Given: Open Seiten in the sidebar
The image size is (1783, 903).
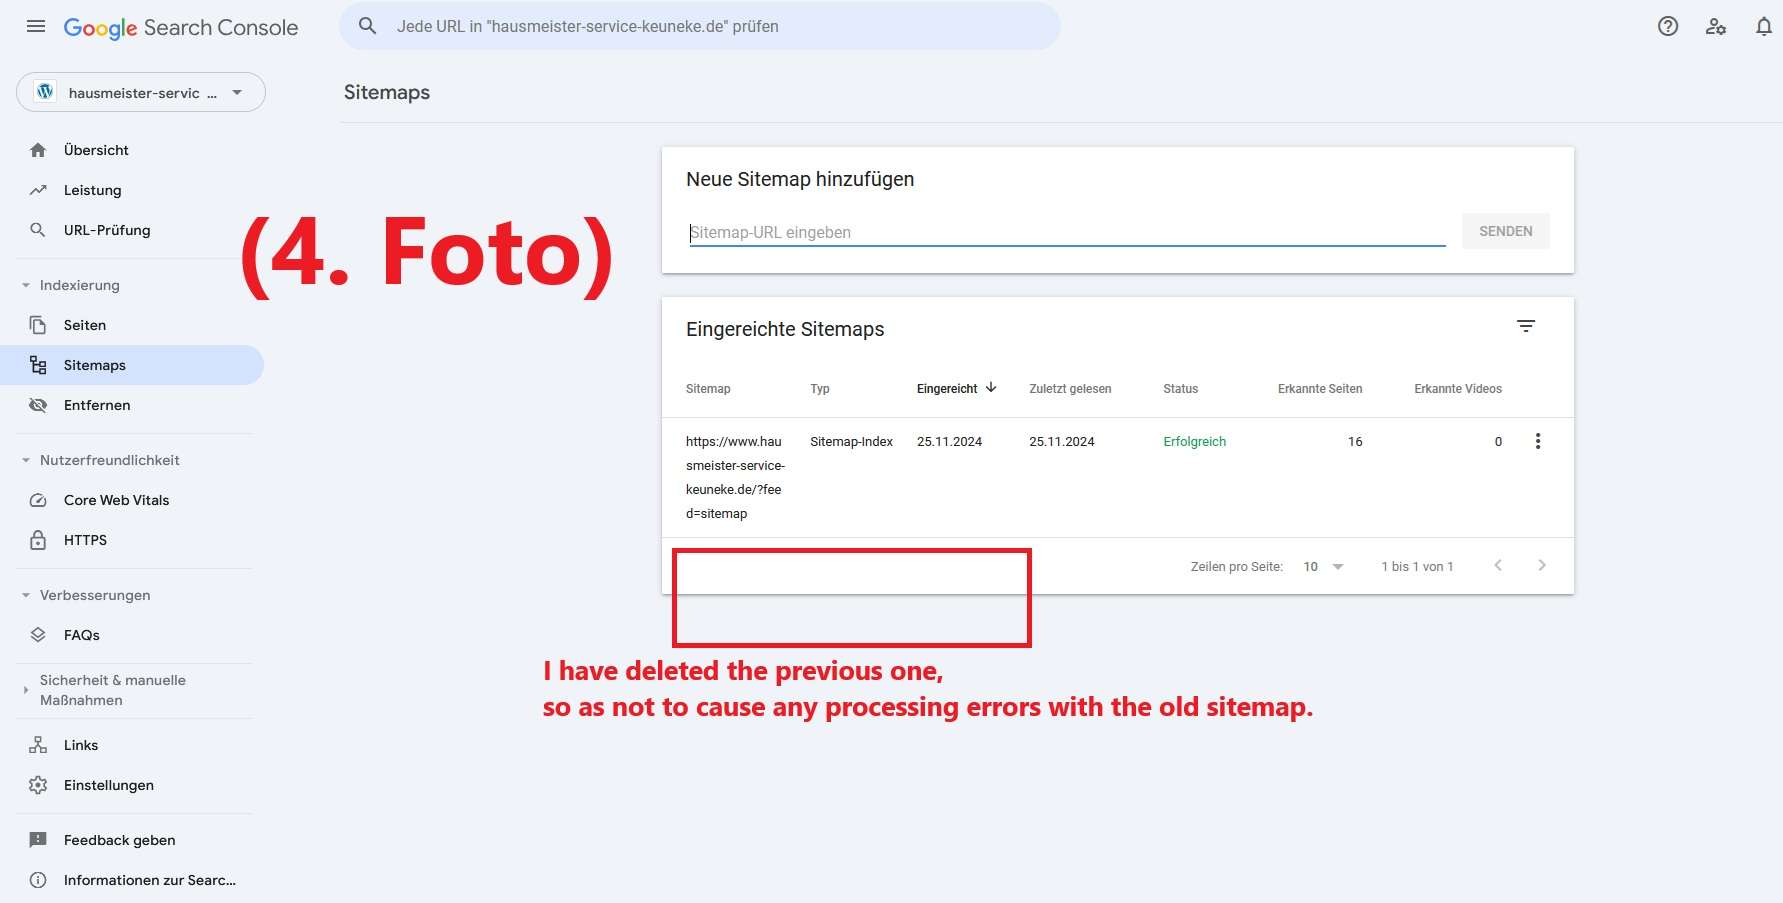Looking at the screenshot, I should pyautogui.click(x=132, y=325).
